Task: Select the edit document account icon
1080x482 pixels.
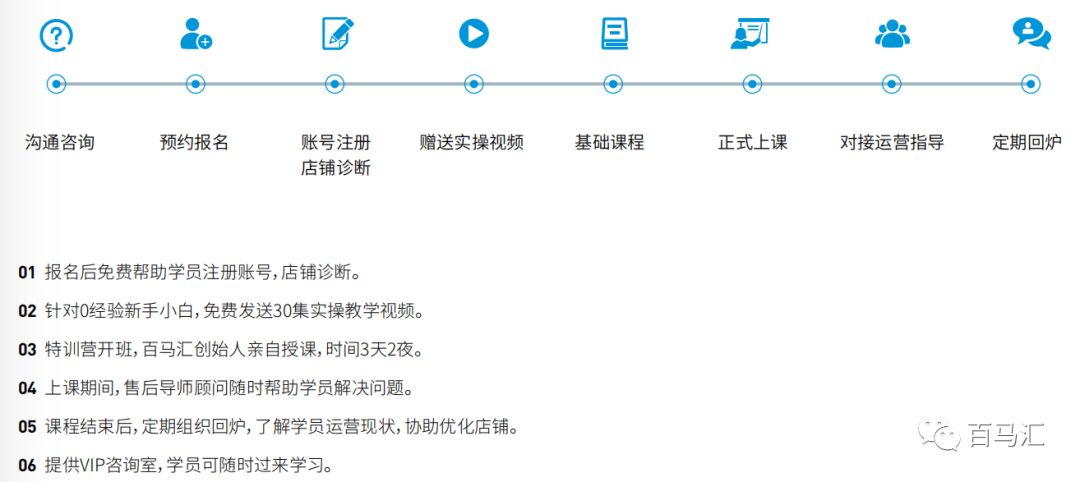Action: click(x=337, y=35)
